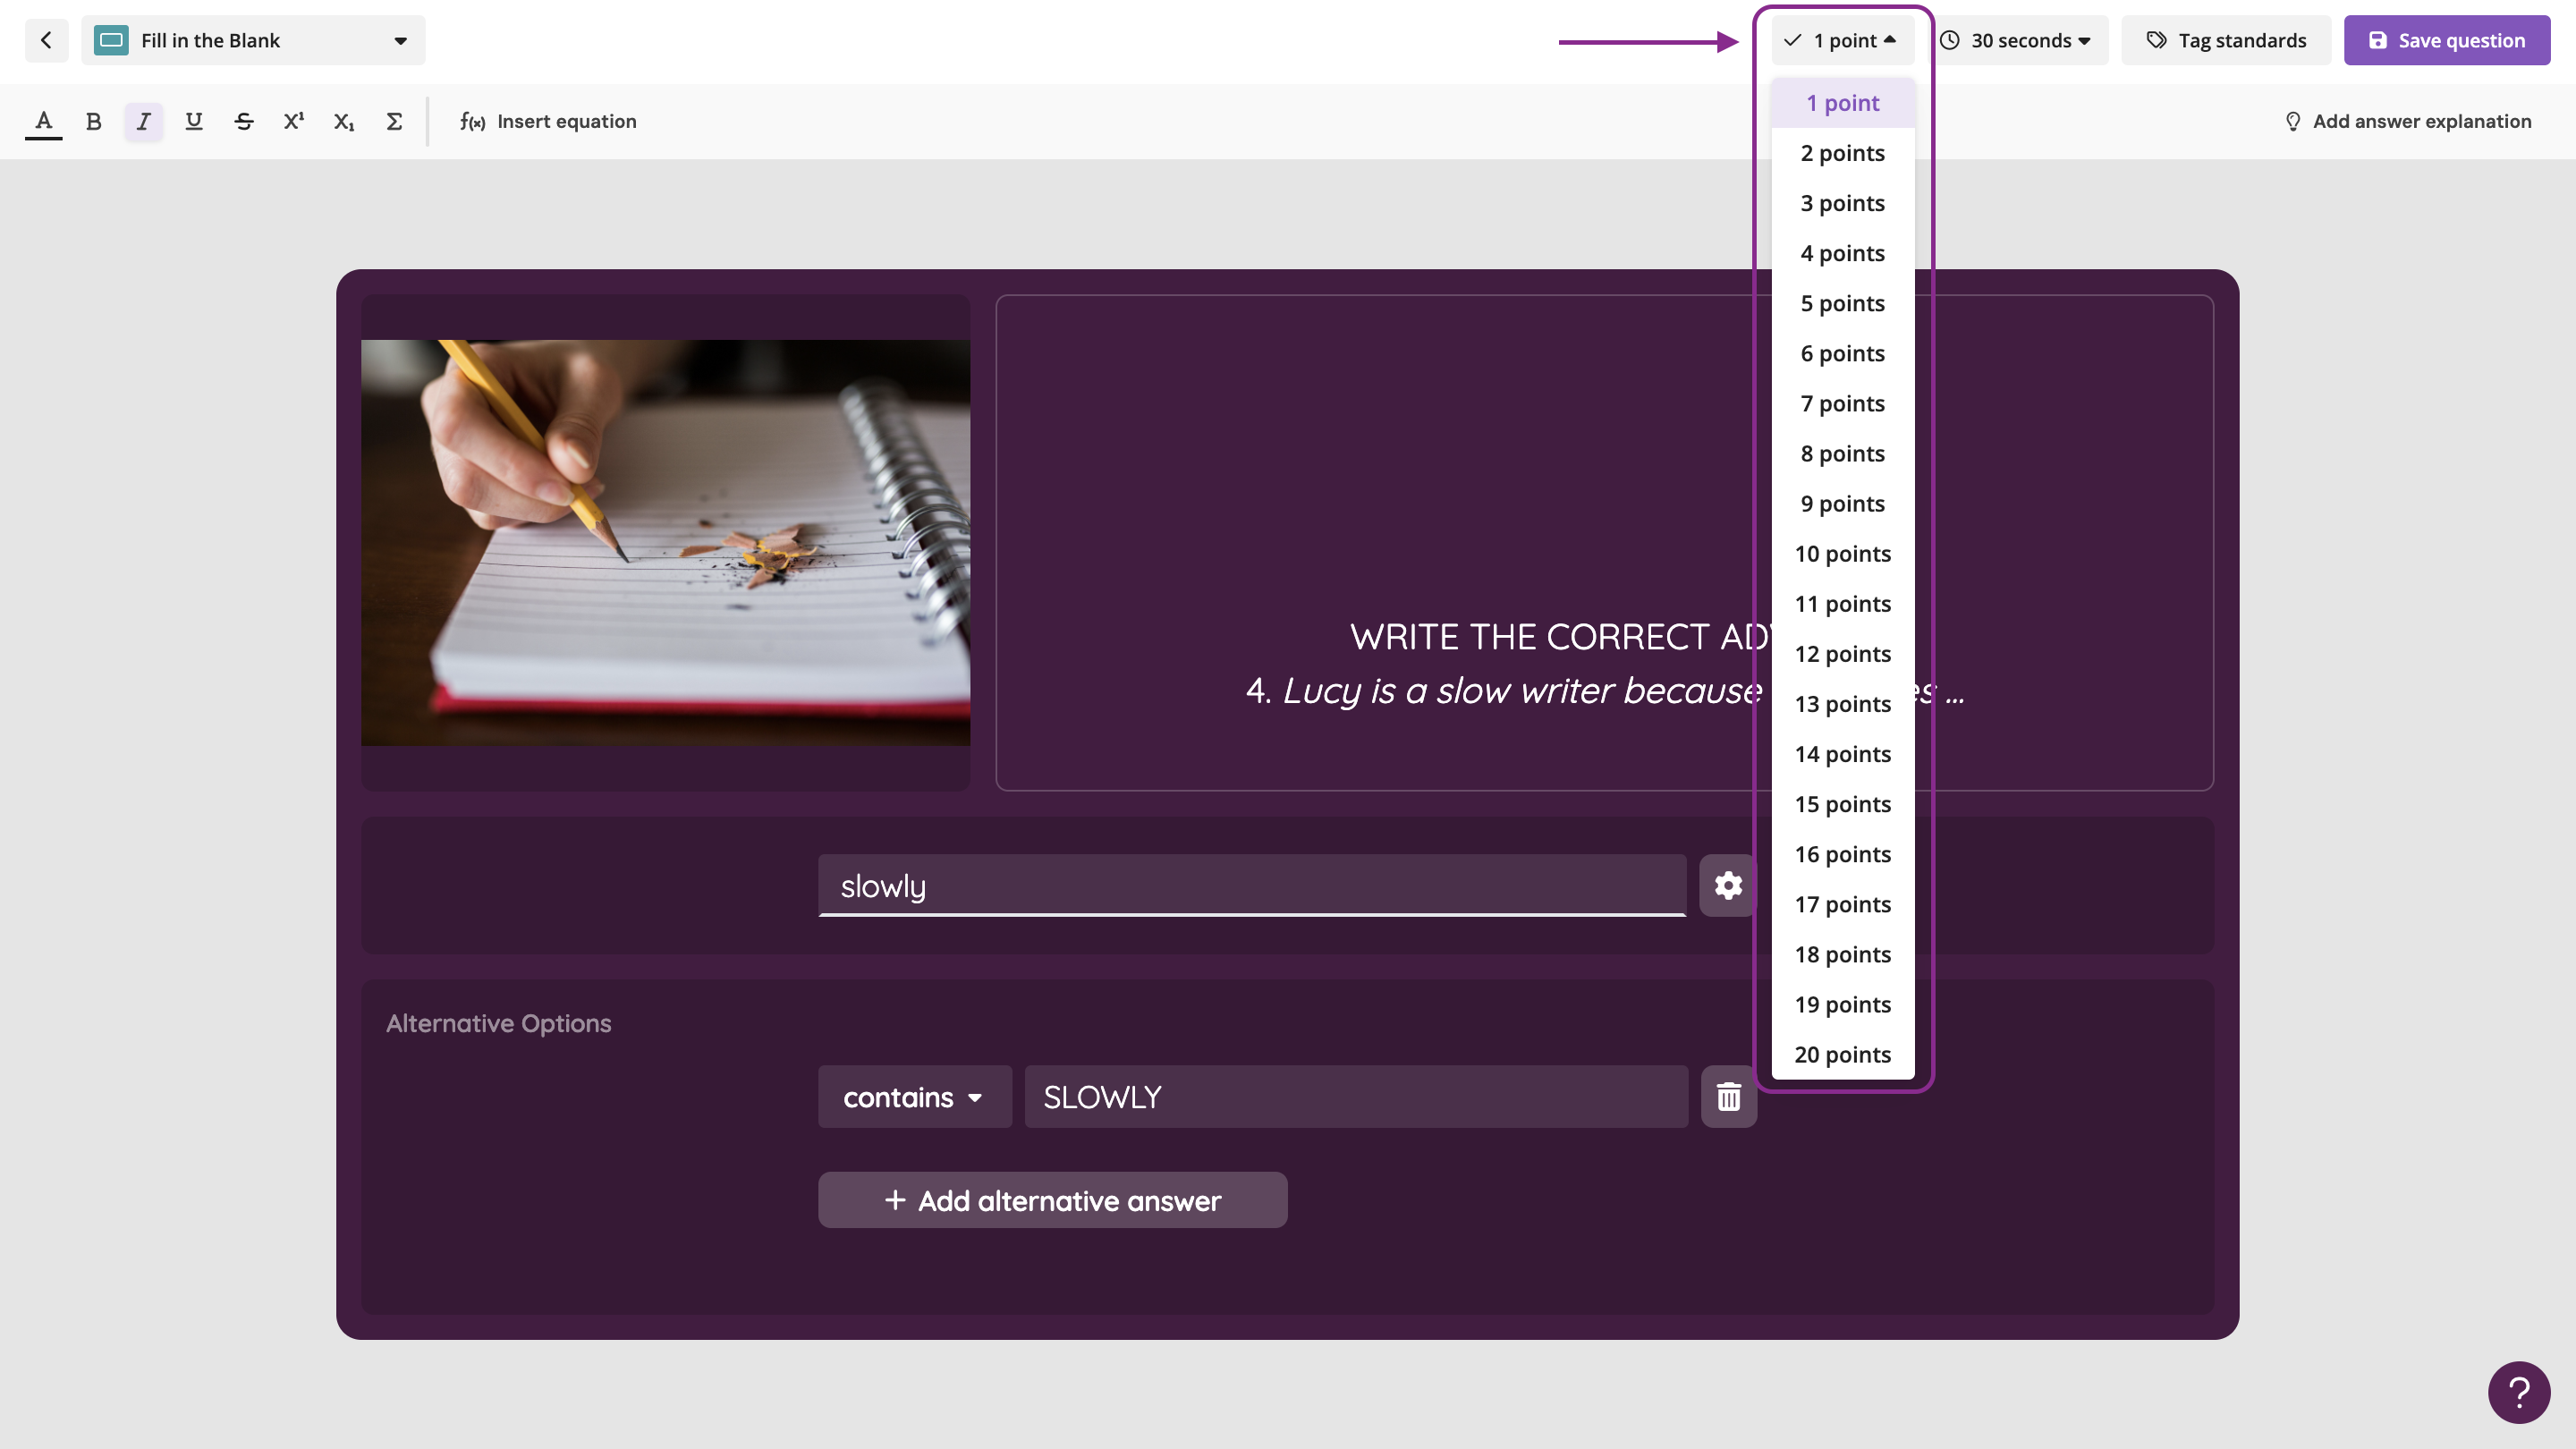2576x1449 pixels.
Task: Click Save question button
Action: pos(2446,40)
